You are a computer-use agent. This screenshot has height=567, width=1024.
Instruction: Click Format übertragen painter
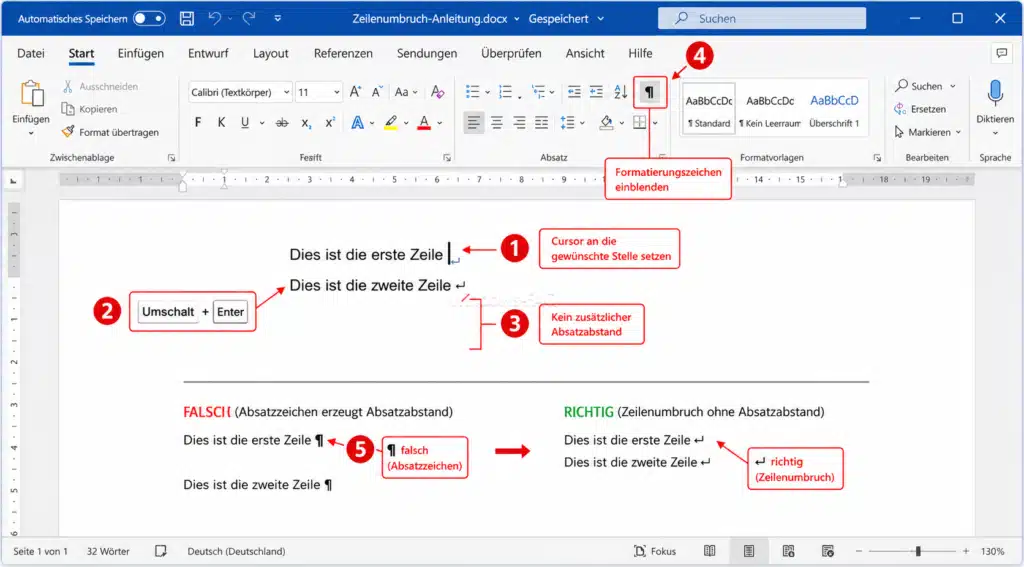110,132
